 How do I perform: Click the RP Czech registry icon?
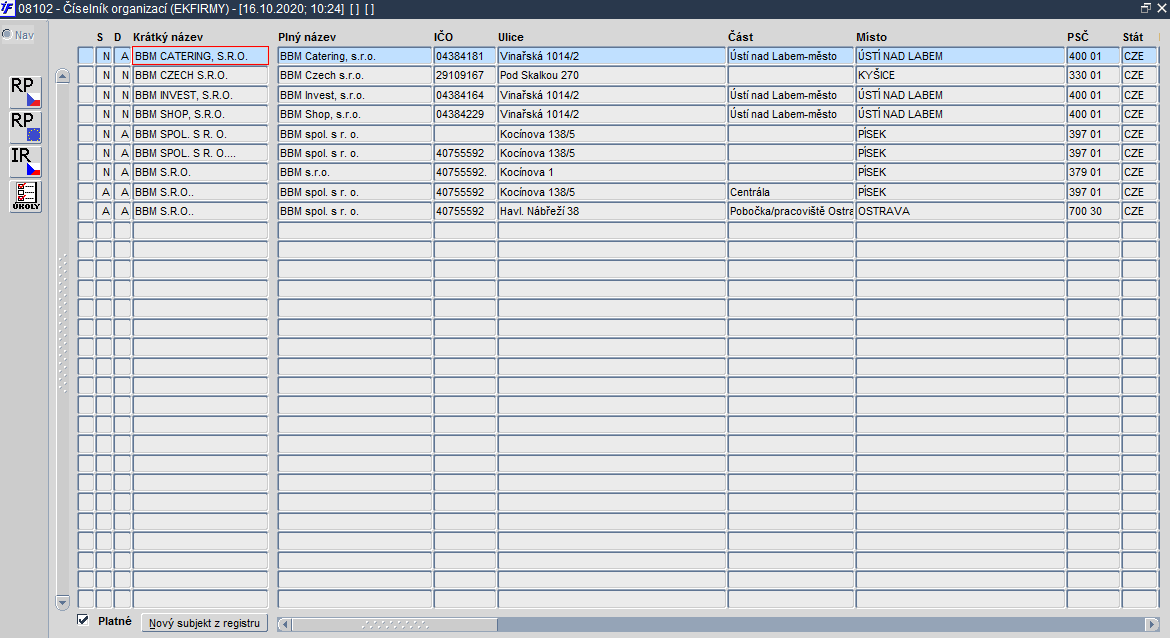pyautogui.click(x=25, y=92)
